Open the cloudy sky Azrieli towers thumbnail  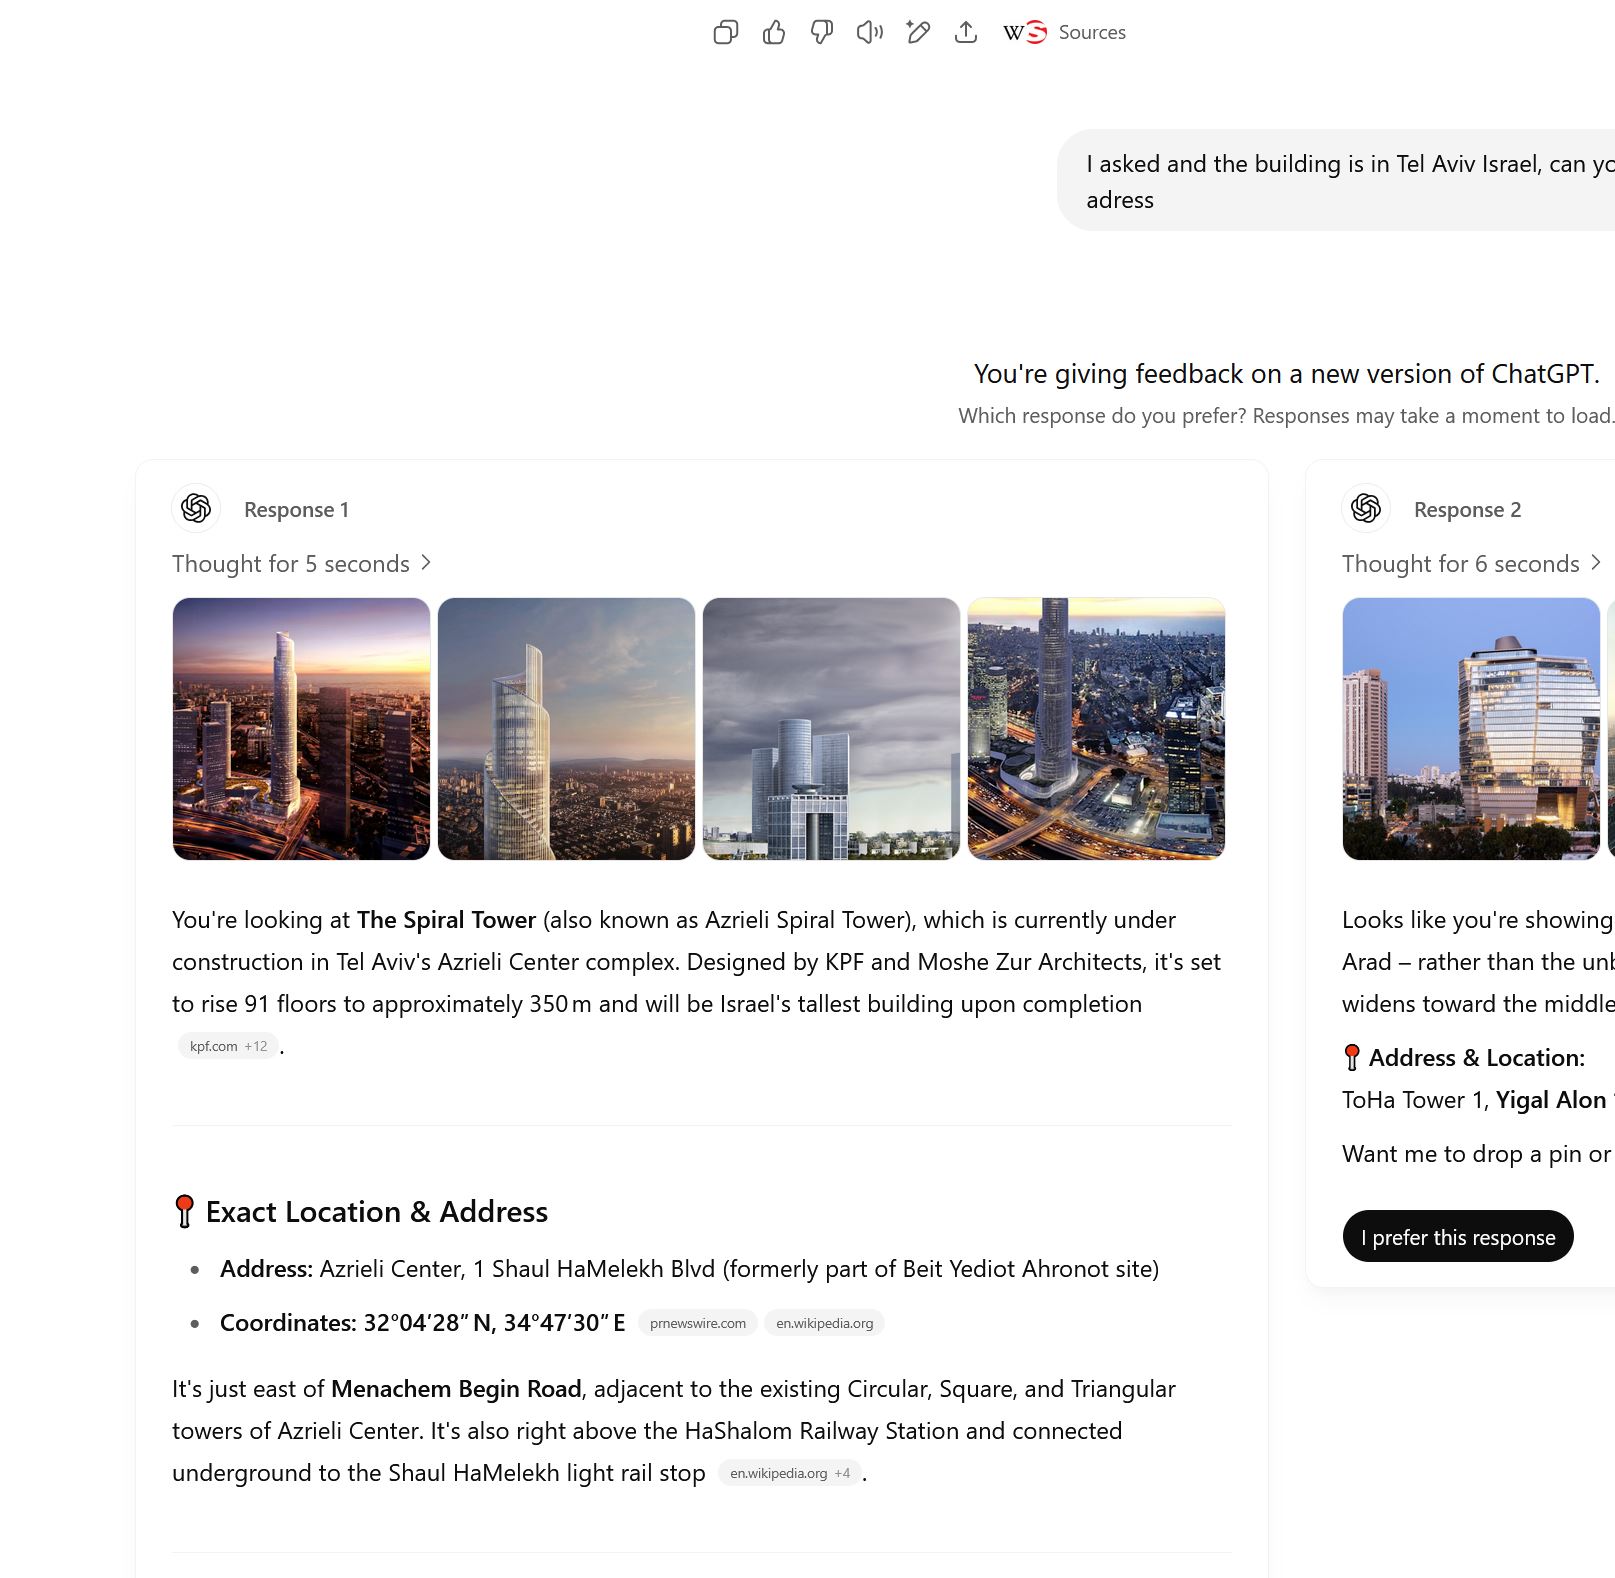click(831, 729)
